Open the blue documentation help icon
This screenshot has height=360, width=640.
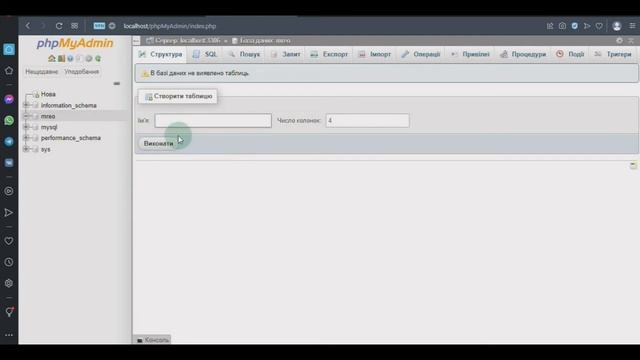pyautogui.click(x=70, y=58)
